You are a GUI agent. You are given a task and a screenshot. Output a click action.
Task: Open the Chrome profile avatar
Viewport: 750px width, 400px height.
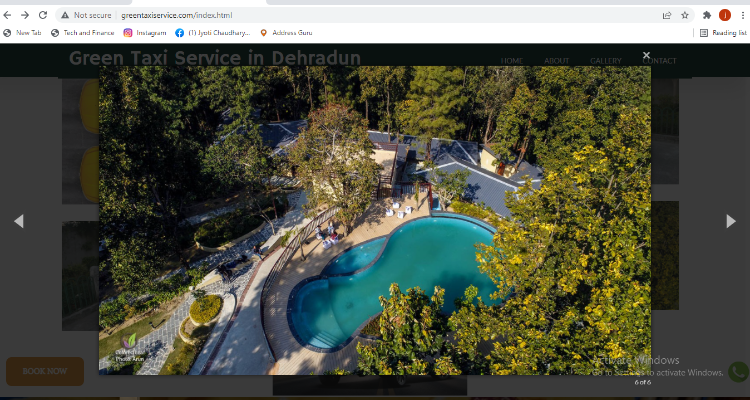point(725,15)
